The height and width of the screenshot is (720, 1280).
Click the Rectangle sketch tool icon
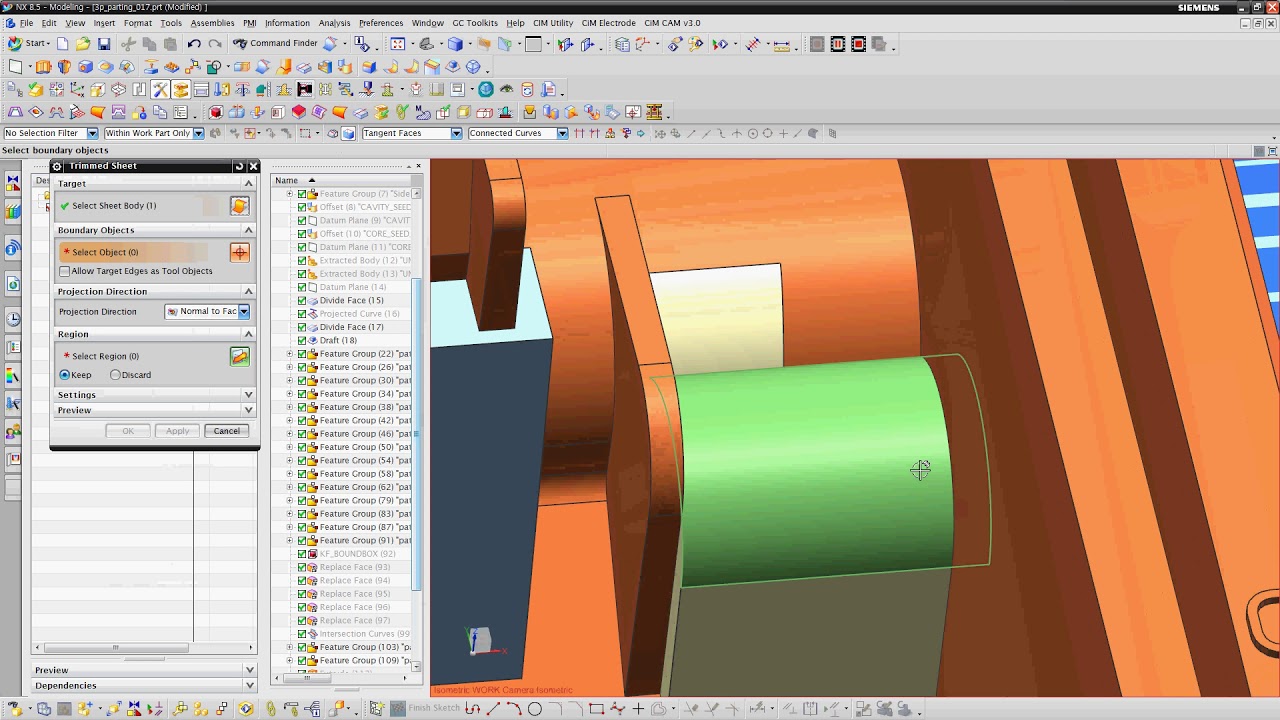coord(596,709)
